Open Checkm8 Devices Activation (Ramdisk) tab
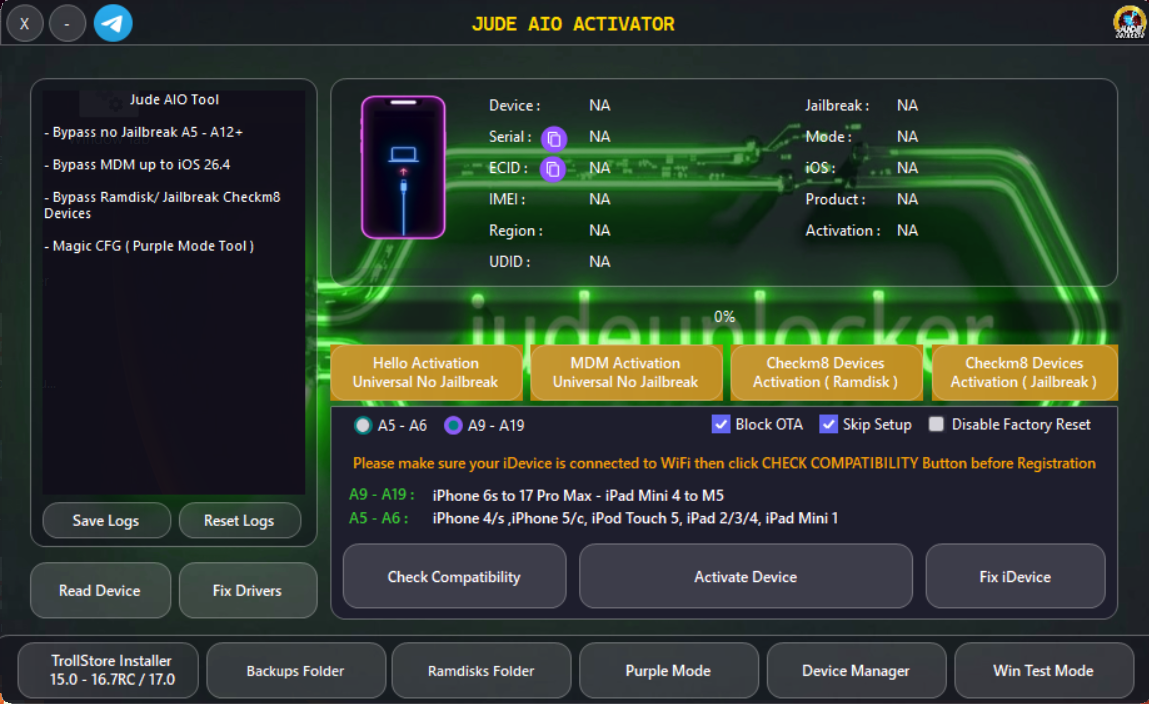The width and height of the screenshot is (1149, 704). point(826,372)
